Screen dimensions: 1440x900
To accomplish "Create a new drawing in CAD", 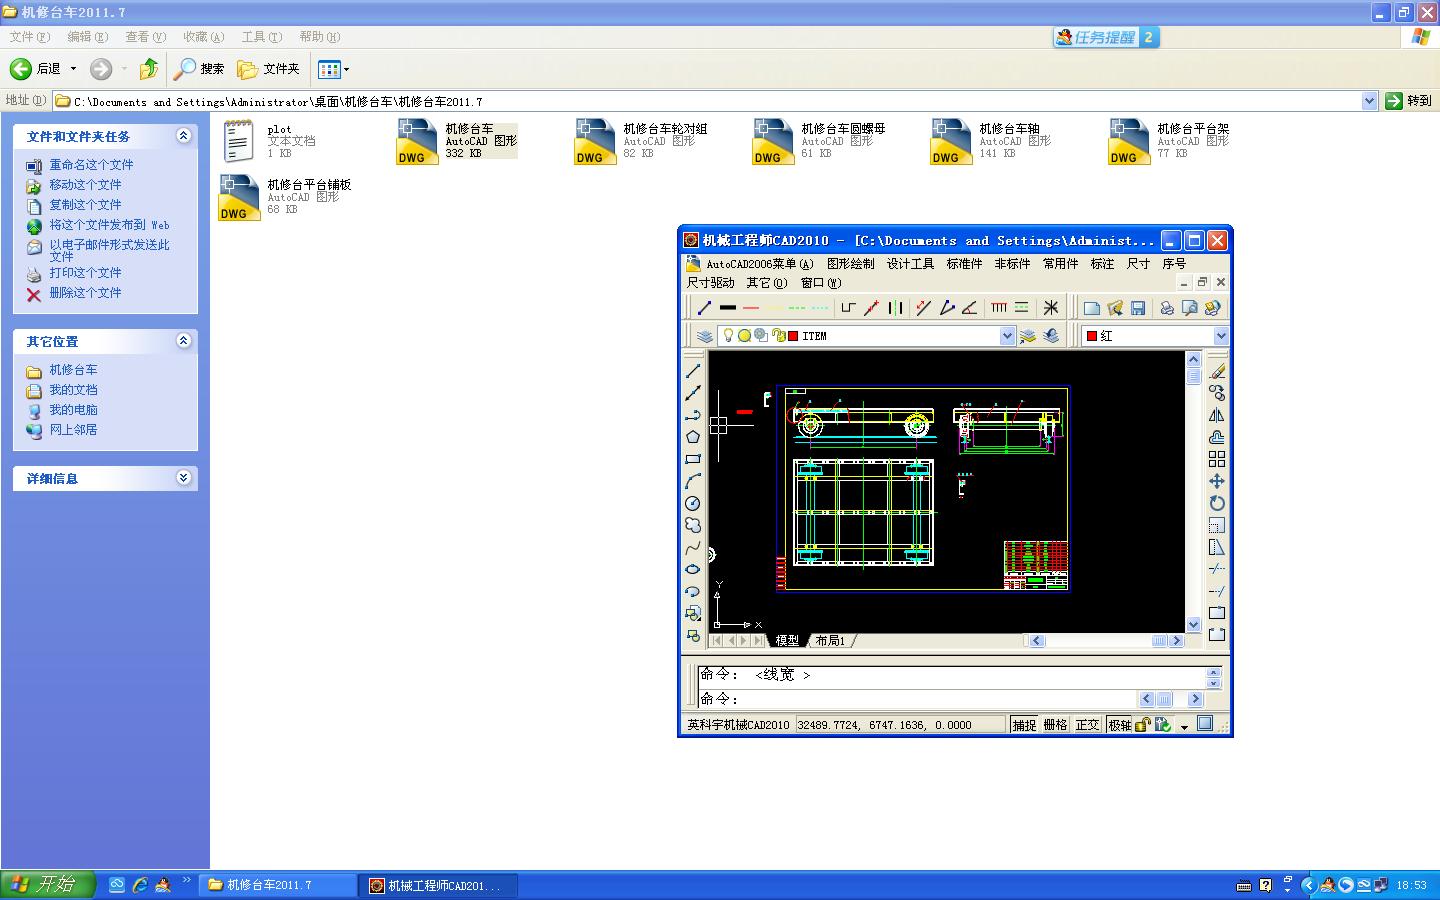I will [1092, 308].
